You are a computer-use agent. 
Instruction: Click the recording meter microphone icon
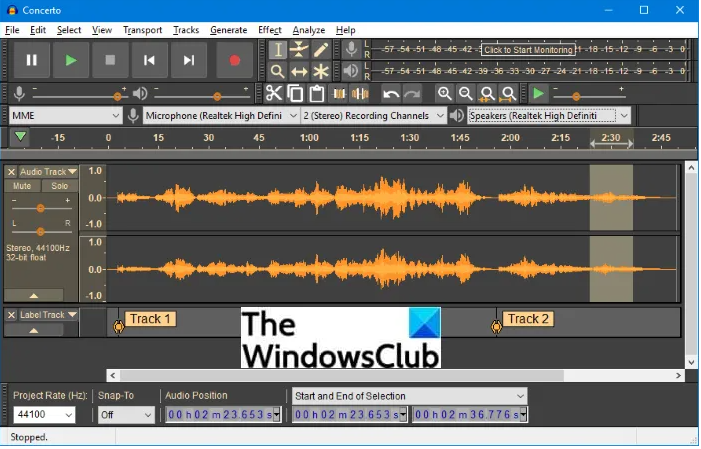pos(352,49)
